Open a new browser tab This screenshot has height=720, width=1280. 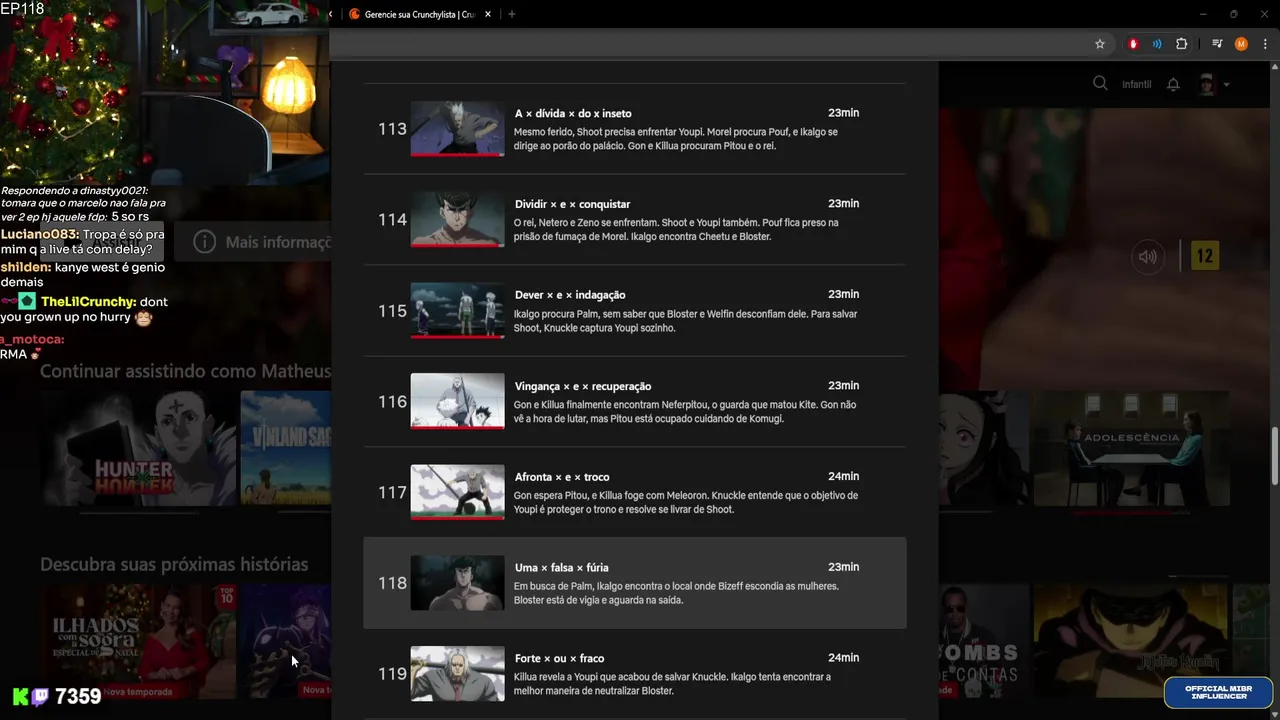coord(512,14)
